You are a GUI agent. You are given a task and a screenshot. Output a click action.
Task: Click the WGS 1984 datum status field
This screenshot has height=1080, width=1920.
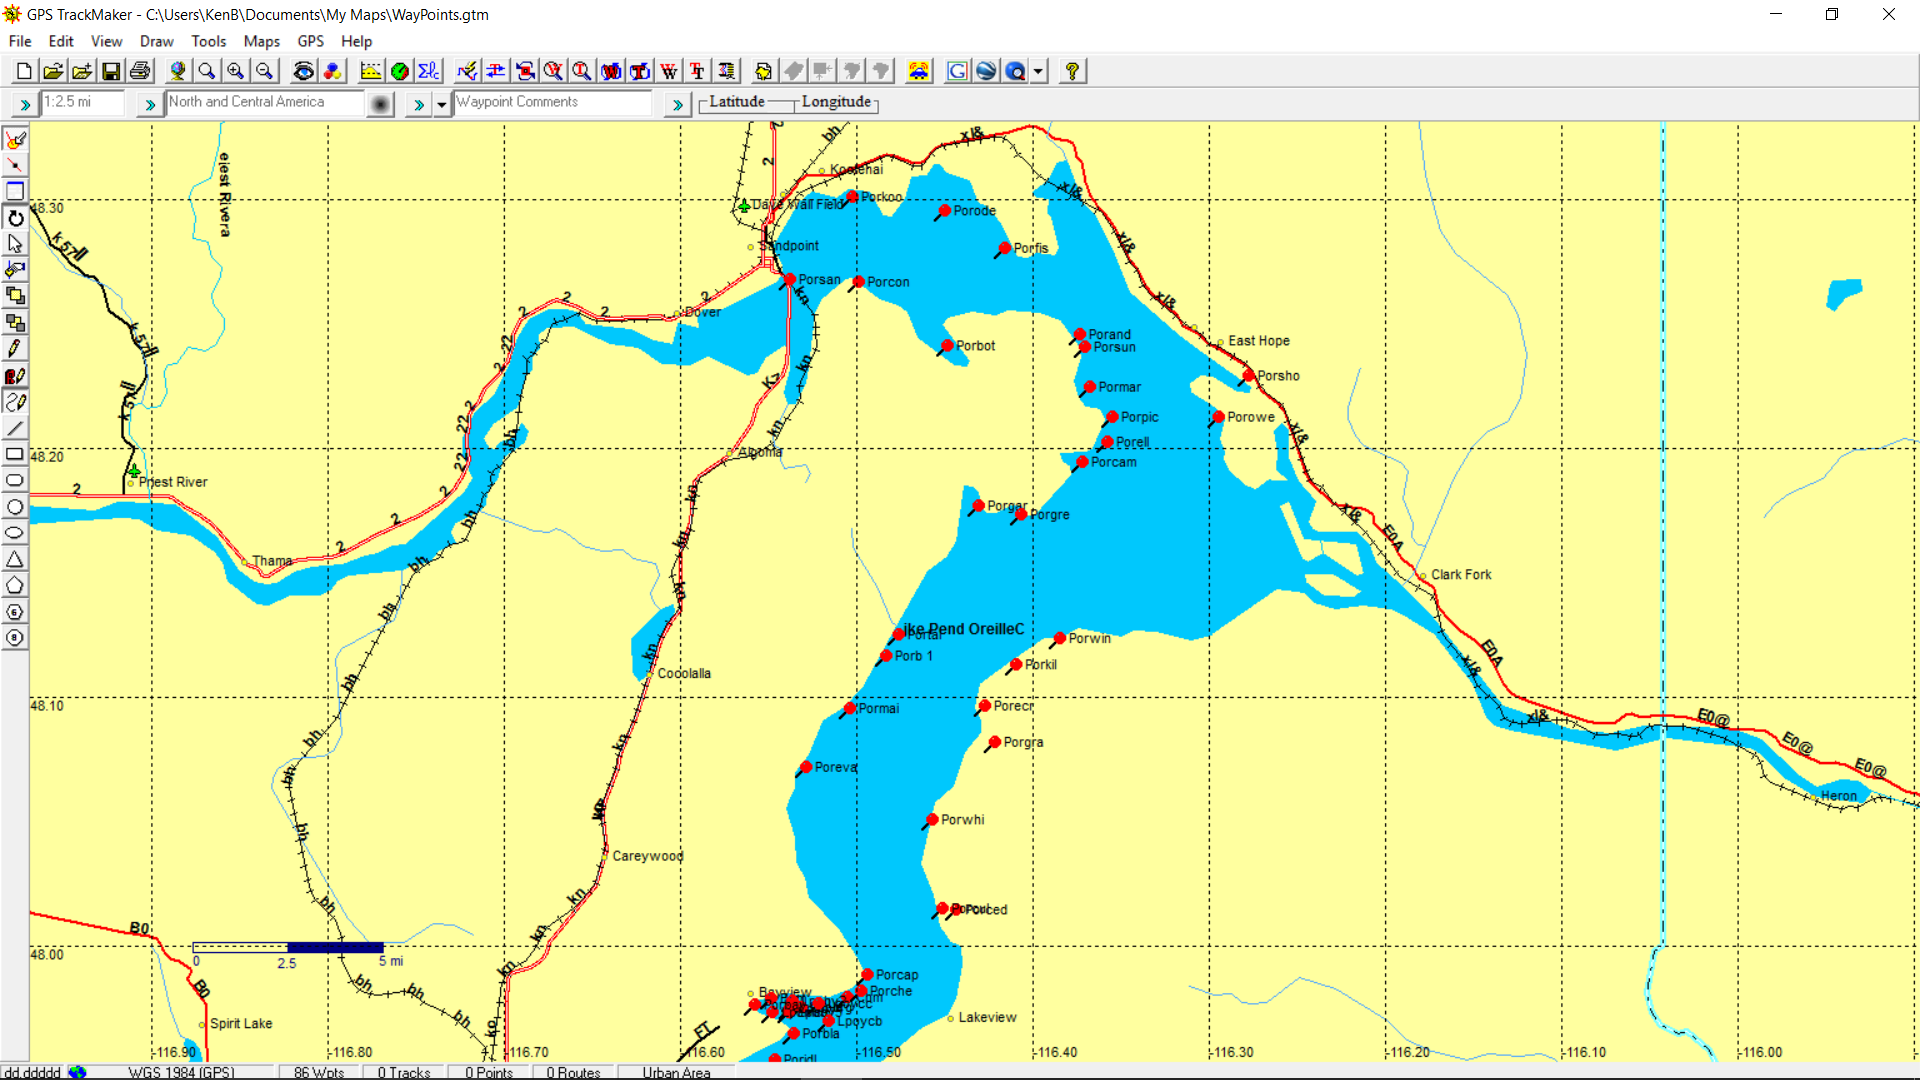tap(181, 1072)
